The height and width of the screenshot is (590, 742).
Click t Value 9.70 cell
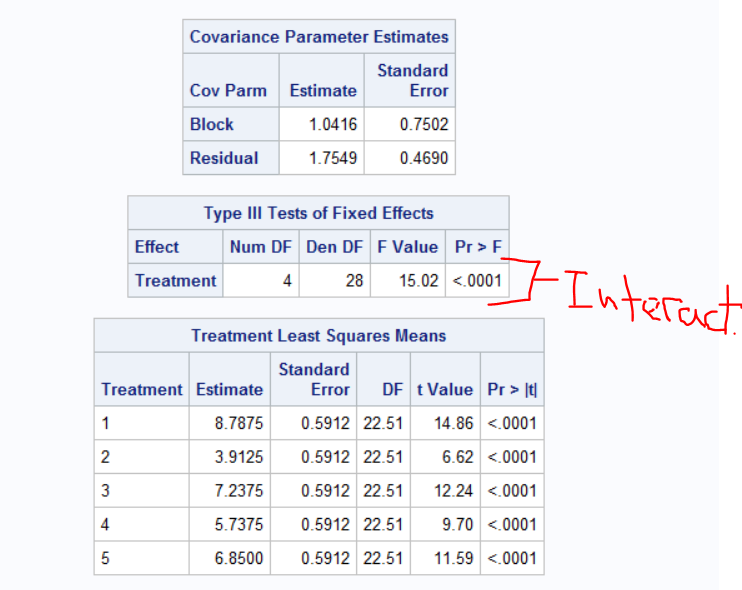coord(458,524)
